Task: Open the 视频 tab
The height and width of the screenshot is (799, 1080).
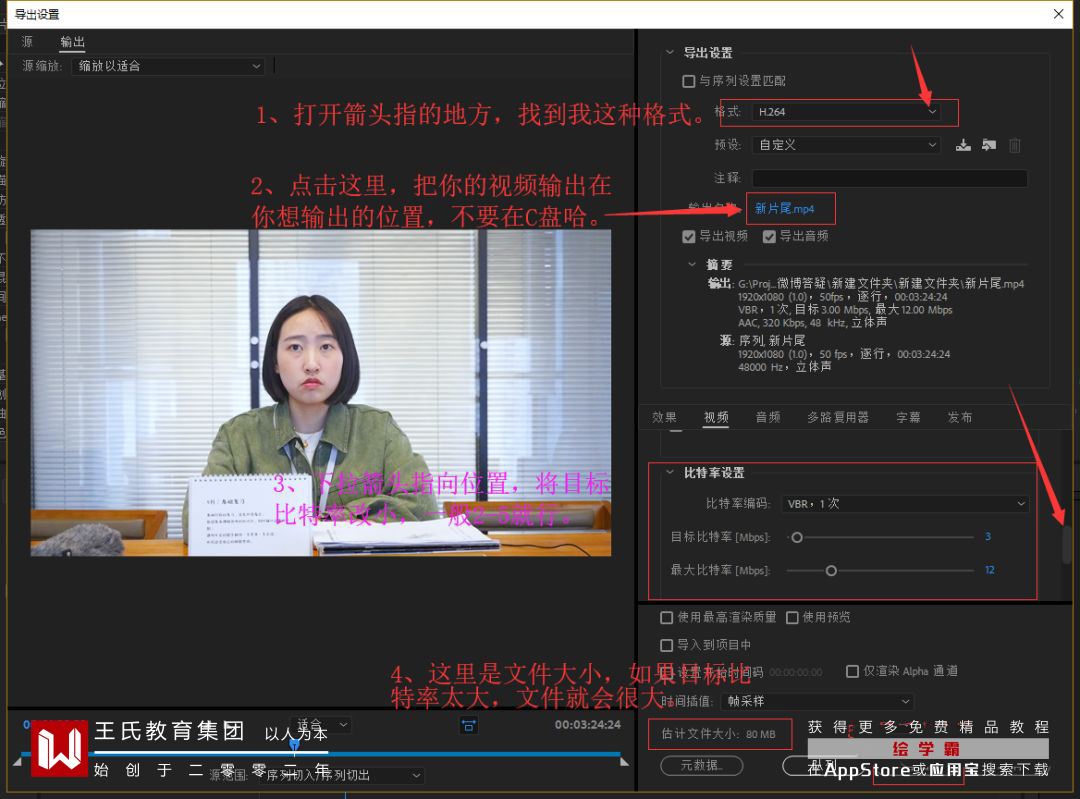Action: pyautogui.click(x=716, y=417)
